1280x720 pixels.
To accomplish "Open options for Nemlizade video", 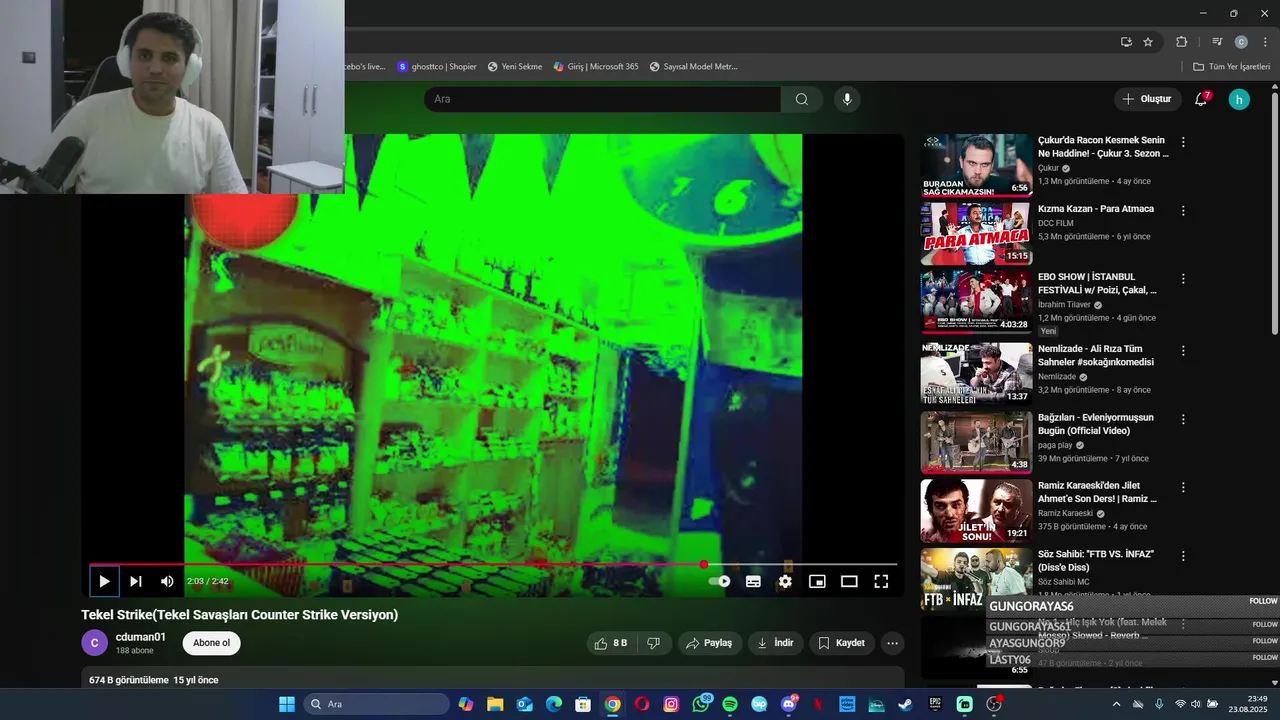I will click(1183, 351).
